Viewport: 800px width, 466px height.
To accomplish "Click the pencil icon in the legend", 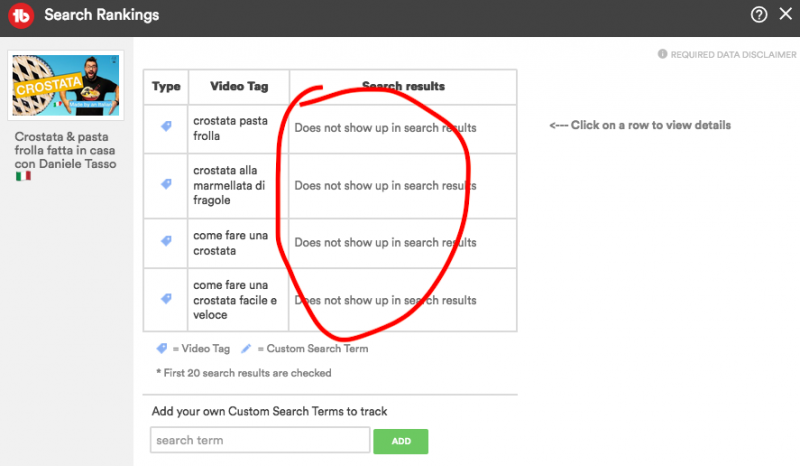I will (247, 349).
